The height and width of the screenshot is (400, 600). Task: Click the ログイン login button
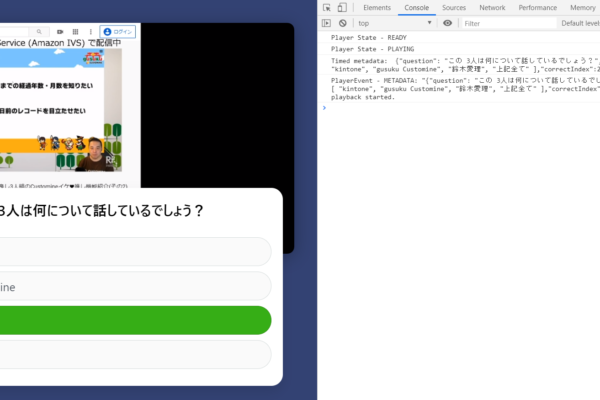(118, 32)
